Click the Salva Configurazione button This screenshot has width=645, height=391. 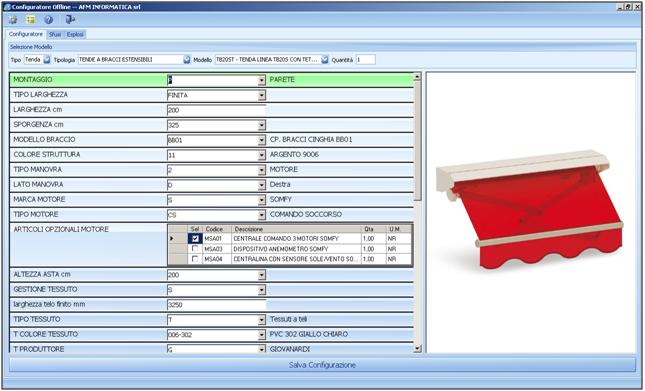[x=322, y=365]
